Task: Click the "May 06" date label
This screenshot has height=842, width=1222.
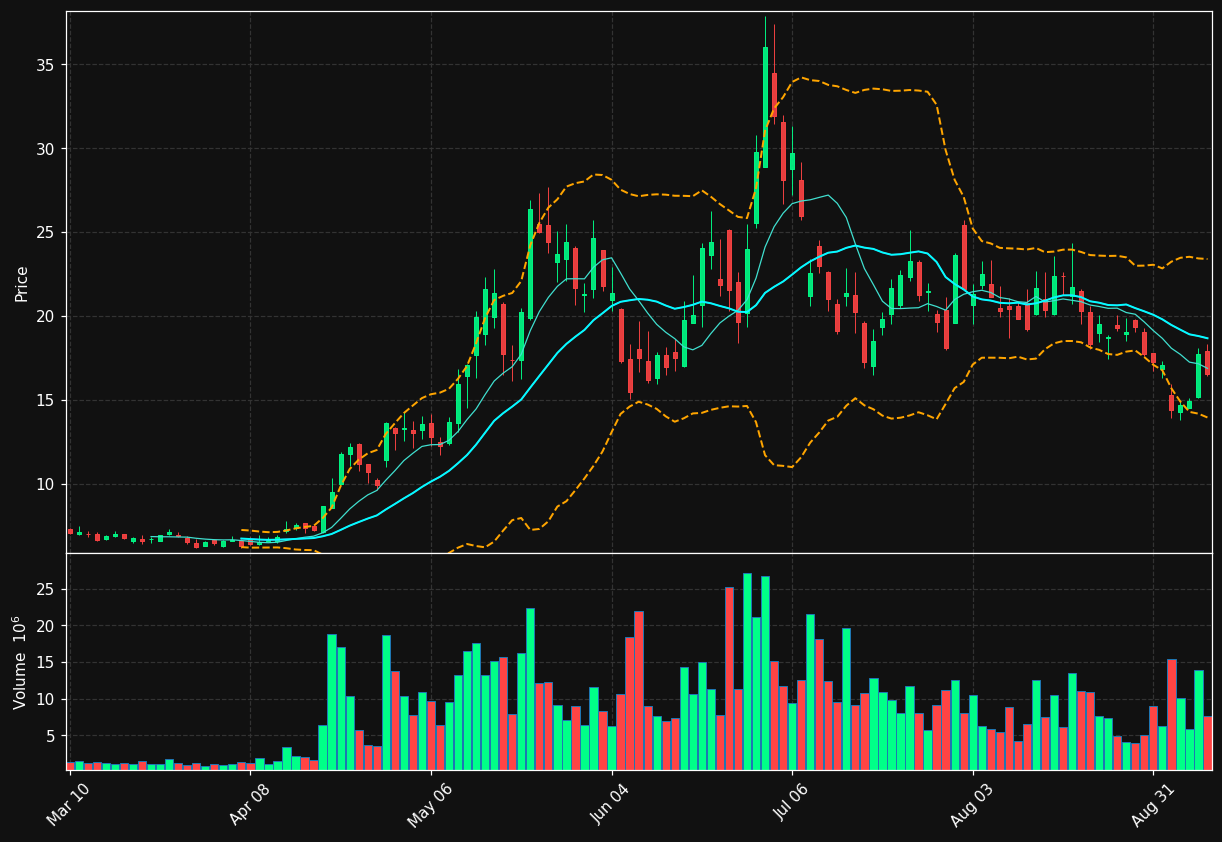Action: pos(429,804)
